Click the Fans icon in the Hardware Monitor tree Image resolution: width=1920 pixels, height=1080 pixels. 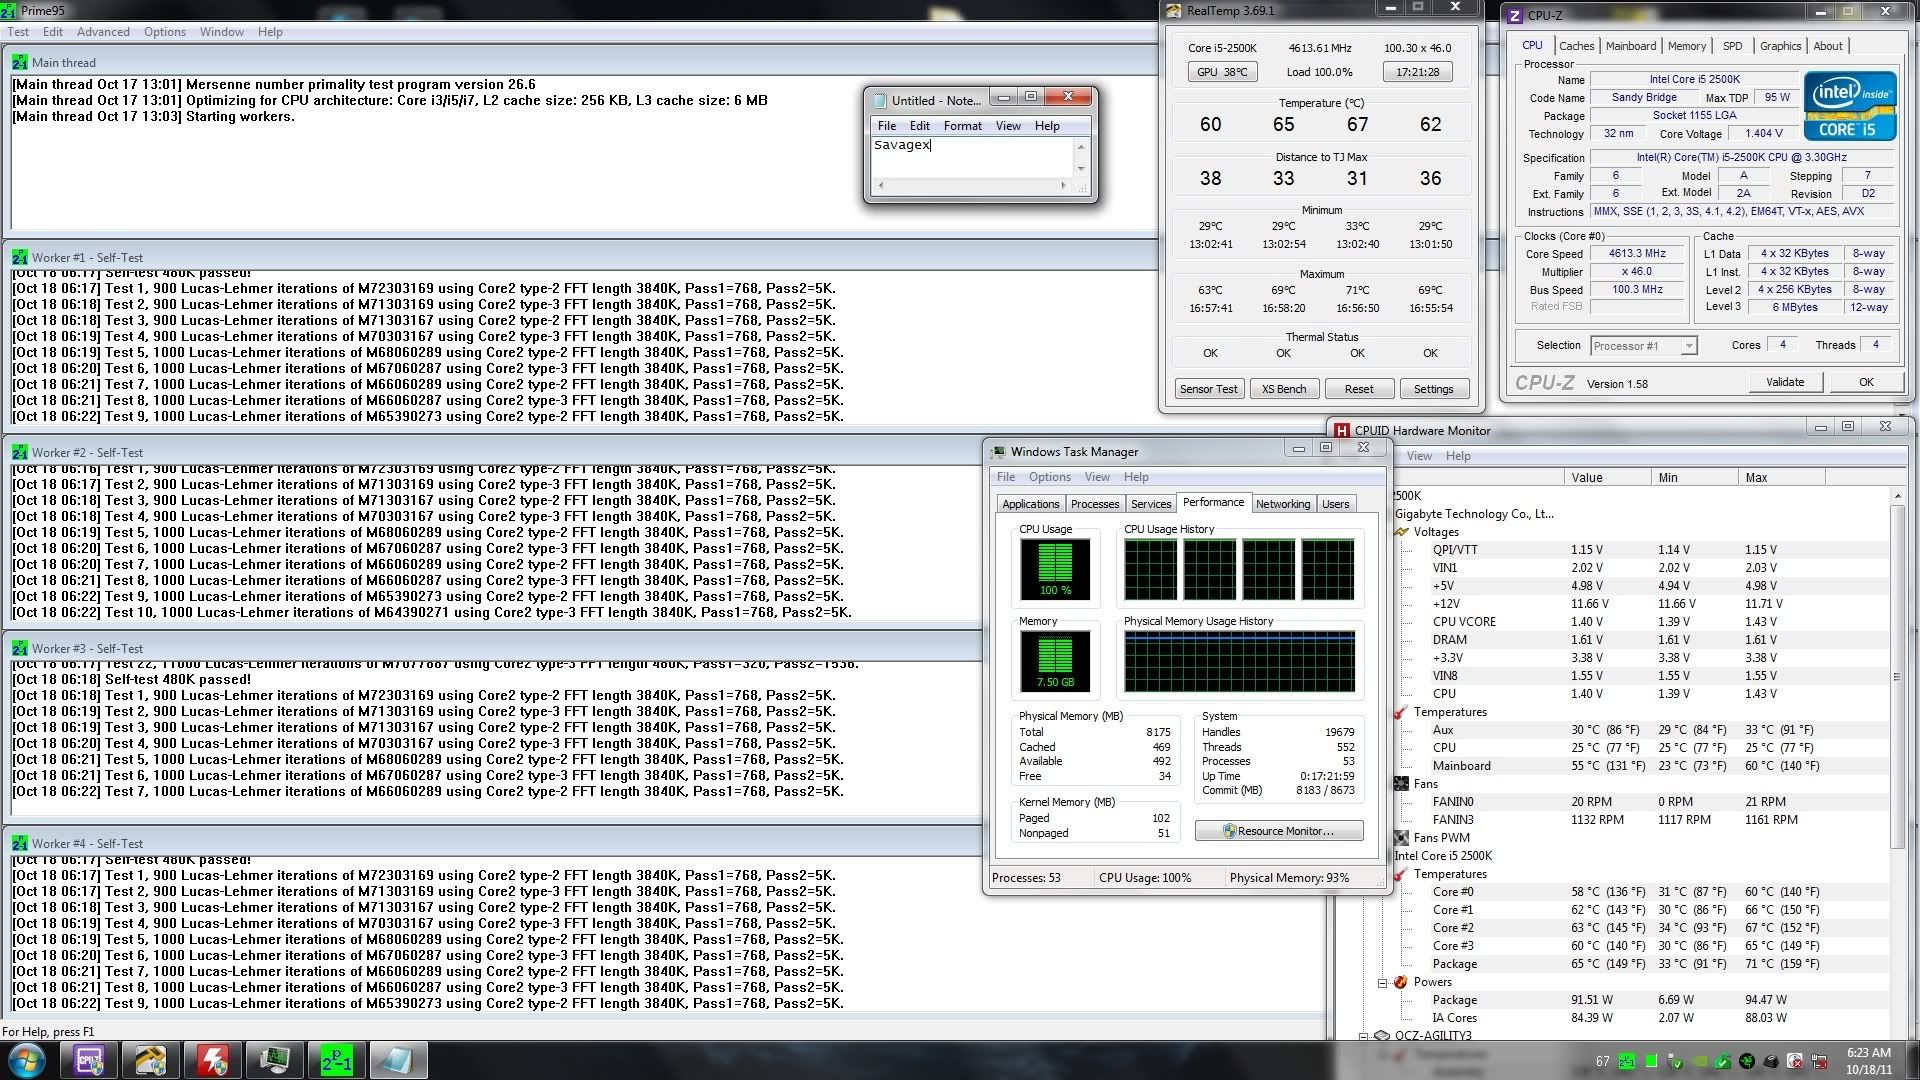click(1401, 784)
